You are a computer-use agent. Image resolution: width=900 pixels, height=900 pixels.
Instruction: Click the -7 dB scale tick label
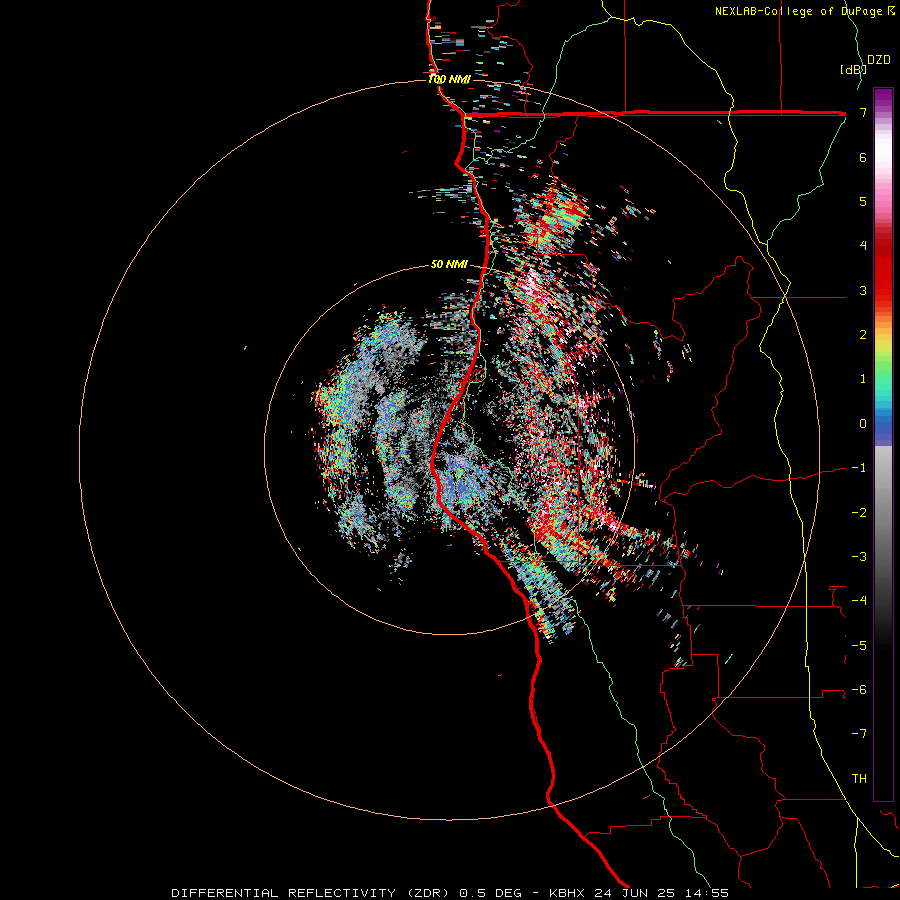859,734
